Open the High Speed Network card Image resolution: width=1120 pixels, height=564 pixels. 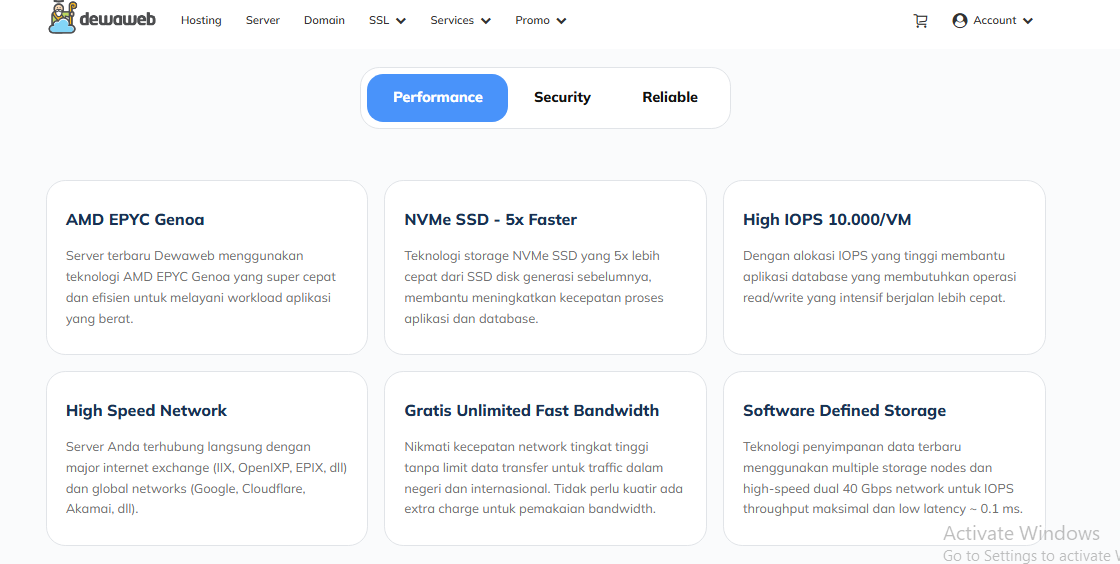click(x=207, y=459)
